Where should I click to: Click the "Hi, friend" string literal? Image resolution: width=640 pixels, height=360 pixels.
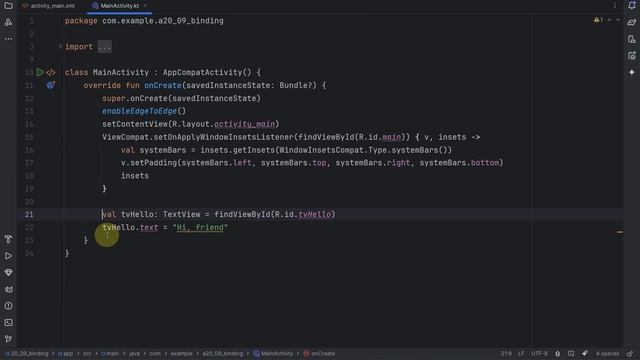point(200,227)
